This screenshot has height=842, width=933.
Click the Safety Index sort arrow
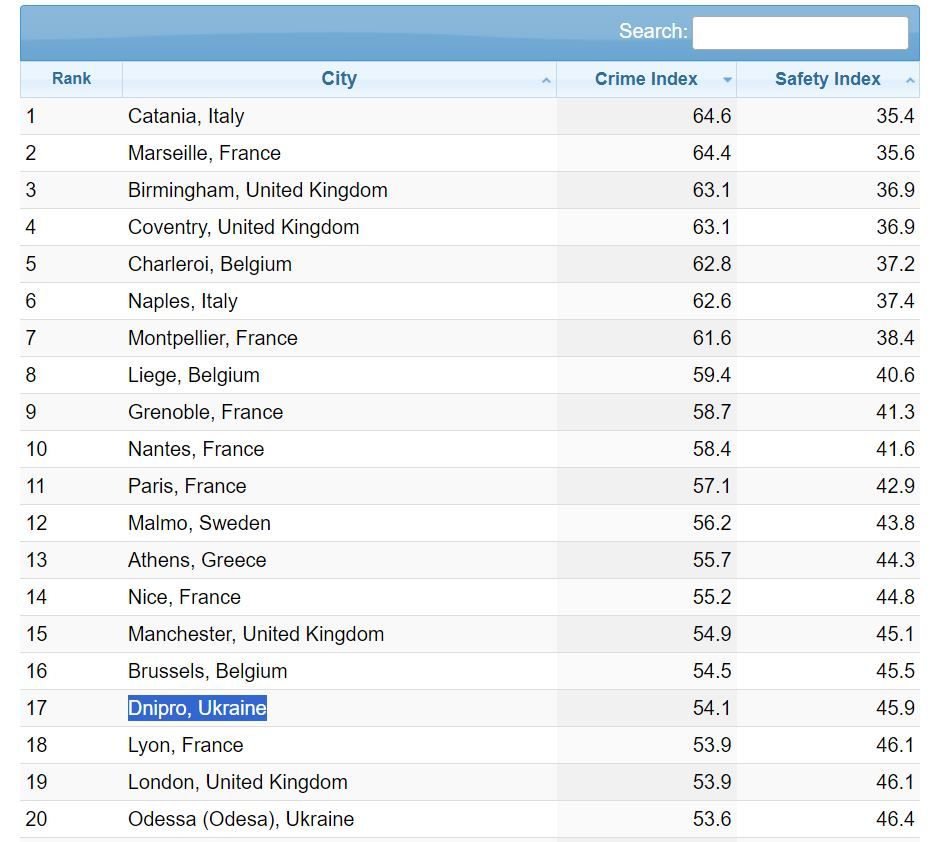coord(910,80)
